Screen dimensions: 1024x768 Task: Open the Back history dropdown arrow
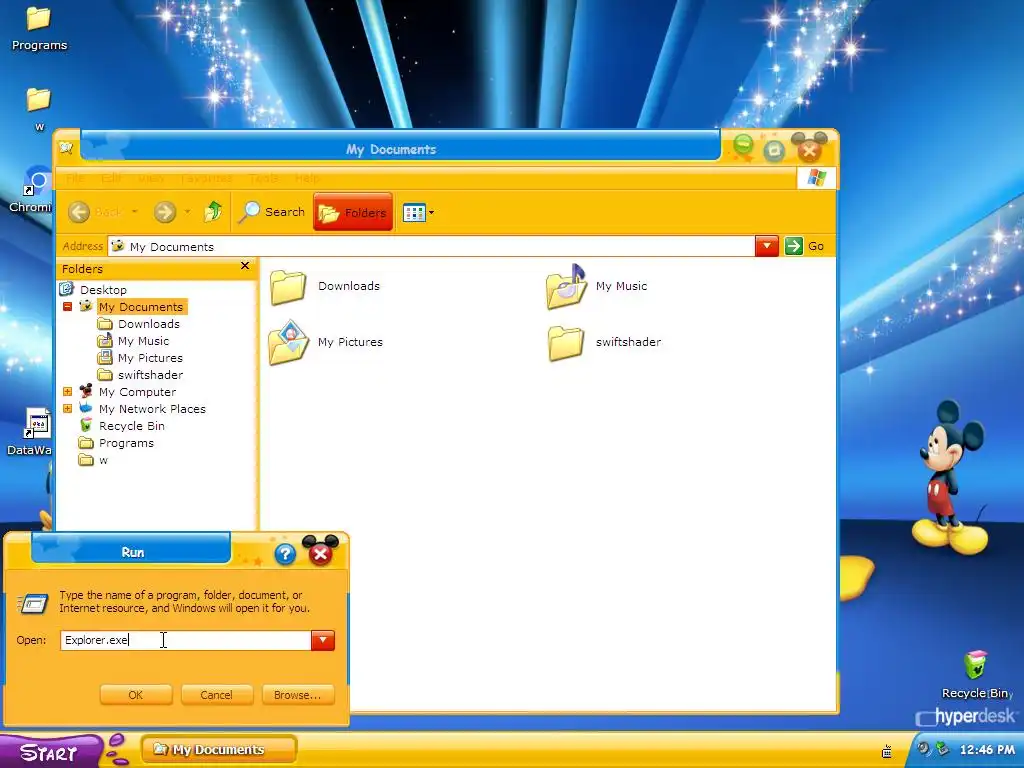click(135, 212)
